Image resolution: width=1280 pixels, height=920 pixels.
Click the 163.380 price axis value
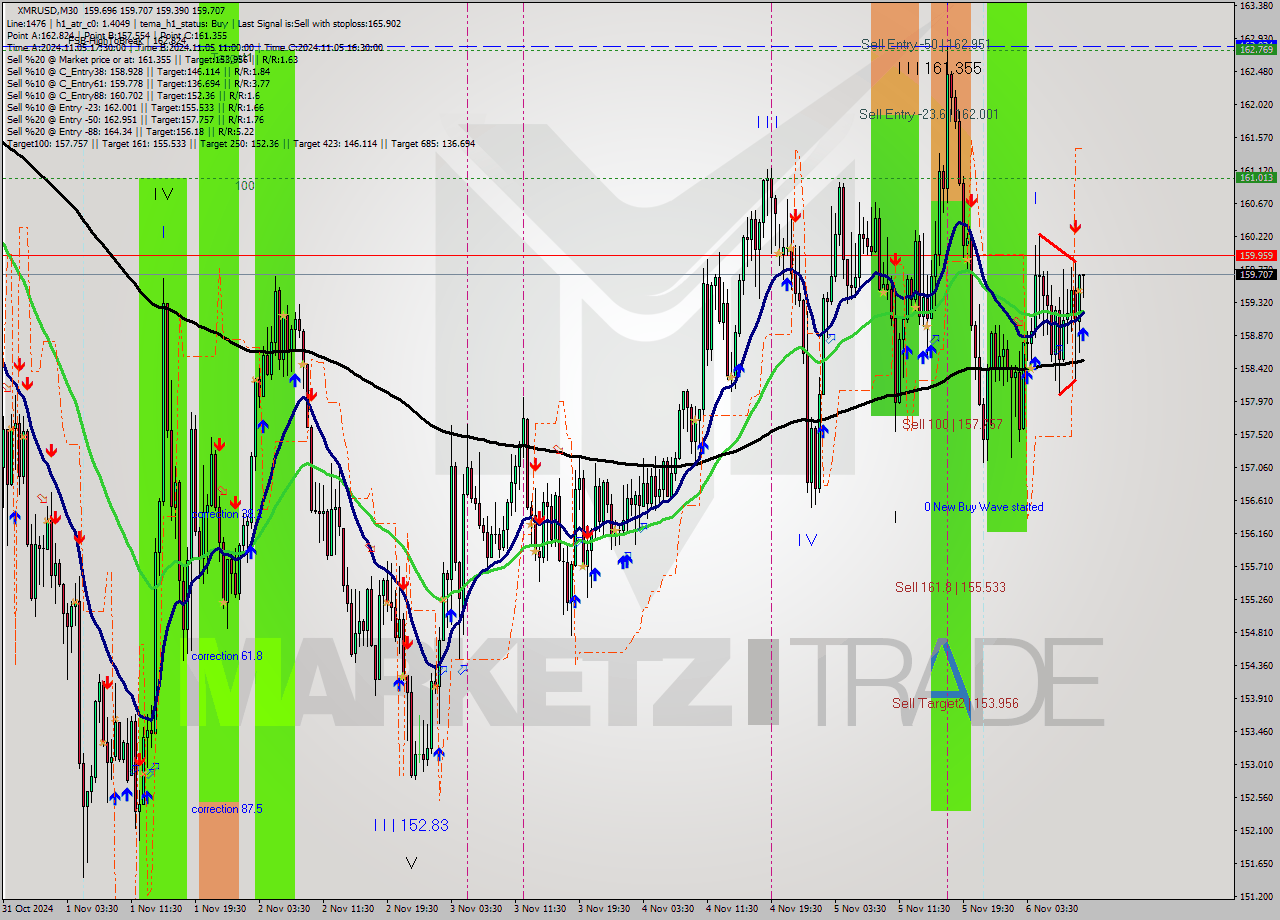pyautogui.click(x=1256, y=6)
